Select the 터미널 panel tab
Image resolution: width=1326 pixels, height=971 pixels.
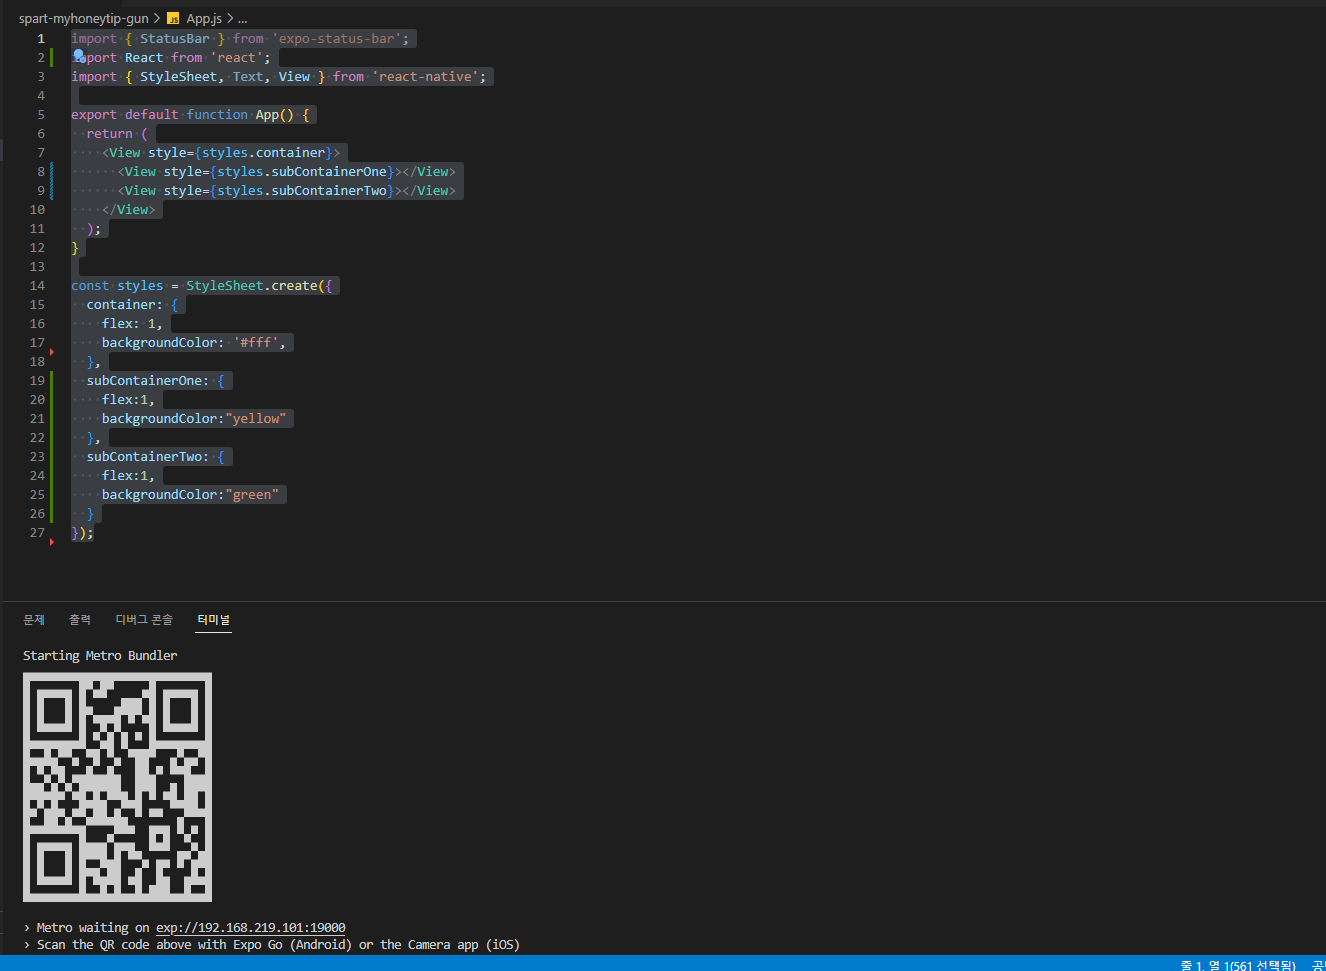(214, 620)
